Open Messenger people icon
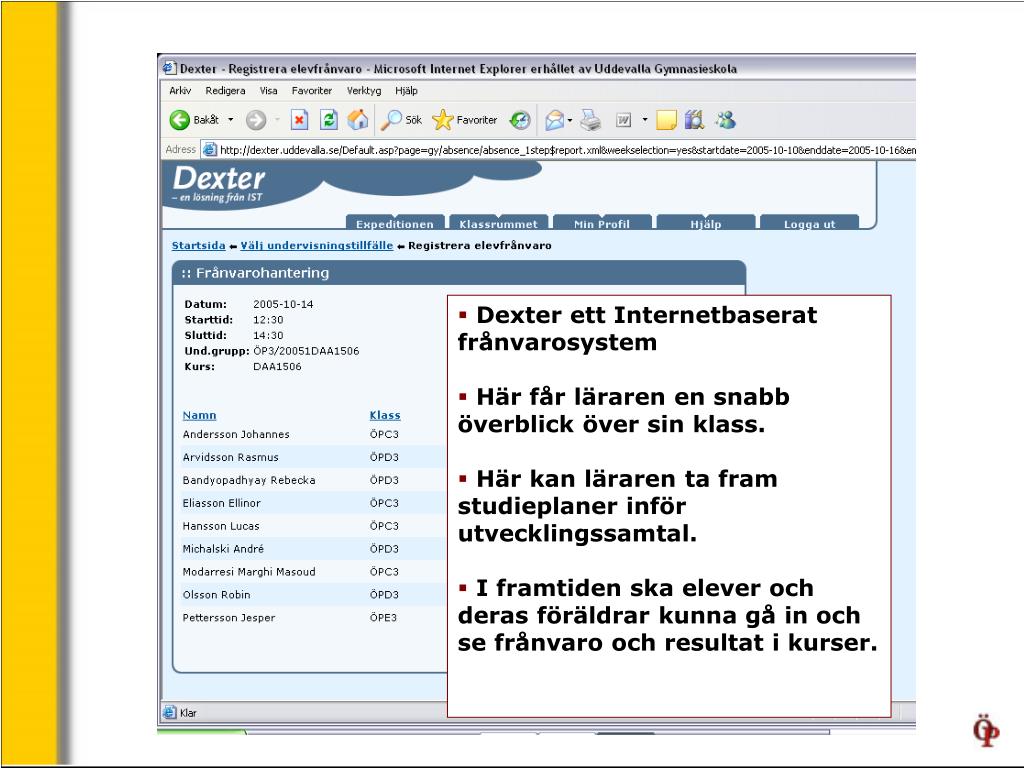1024x768 pixels. (725, 120)
